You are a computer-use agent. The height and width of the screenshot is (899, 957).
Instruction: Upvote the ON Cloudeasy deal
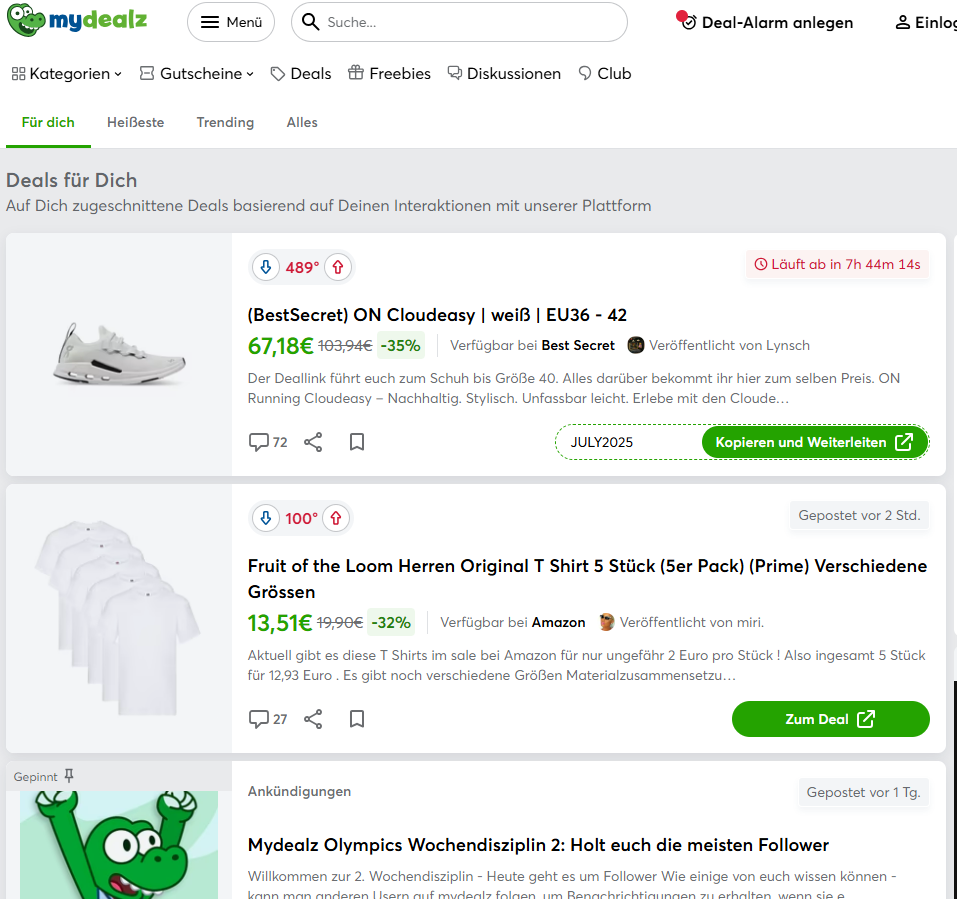coord(338,267)
